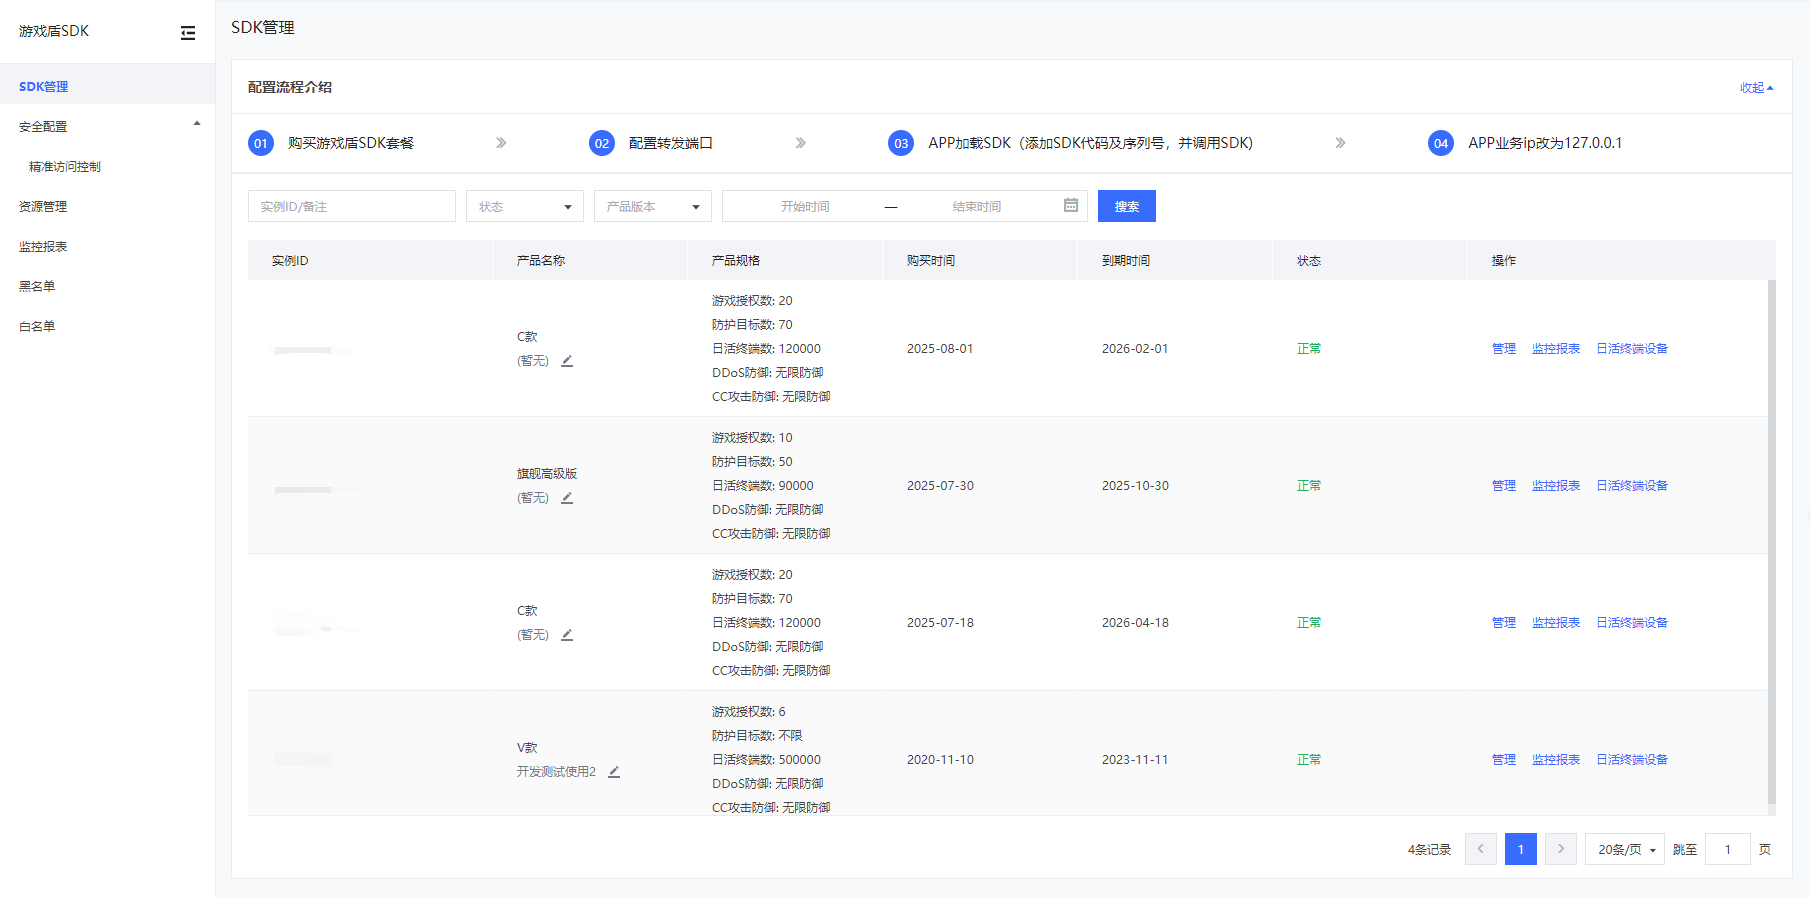Collapse the intro panel via 收起
1810x897 pixels.
tap(1756, 88)
